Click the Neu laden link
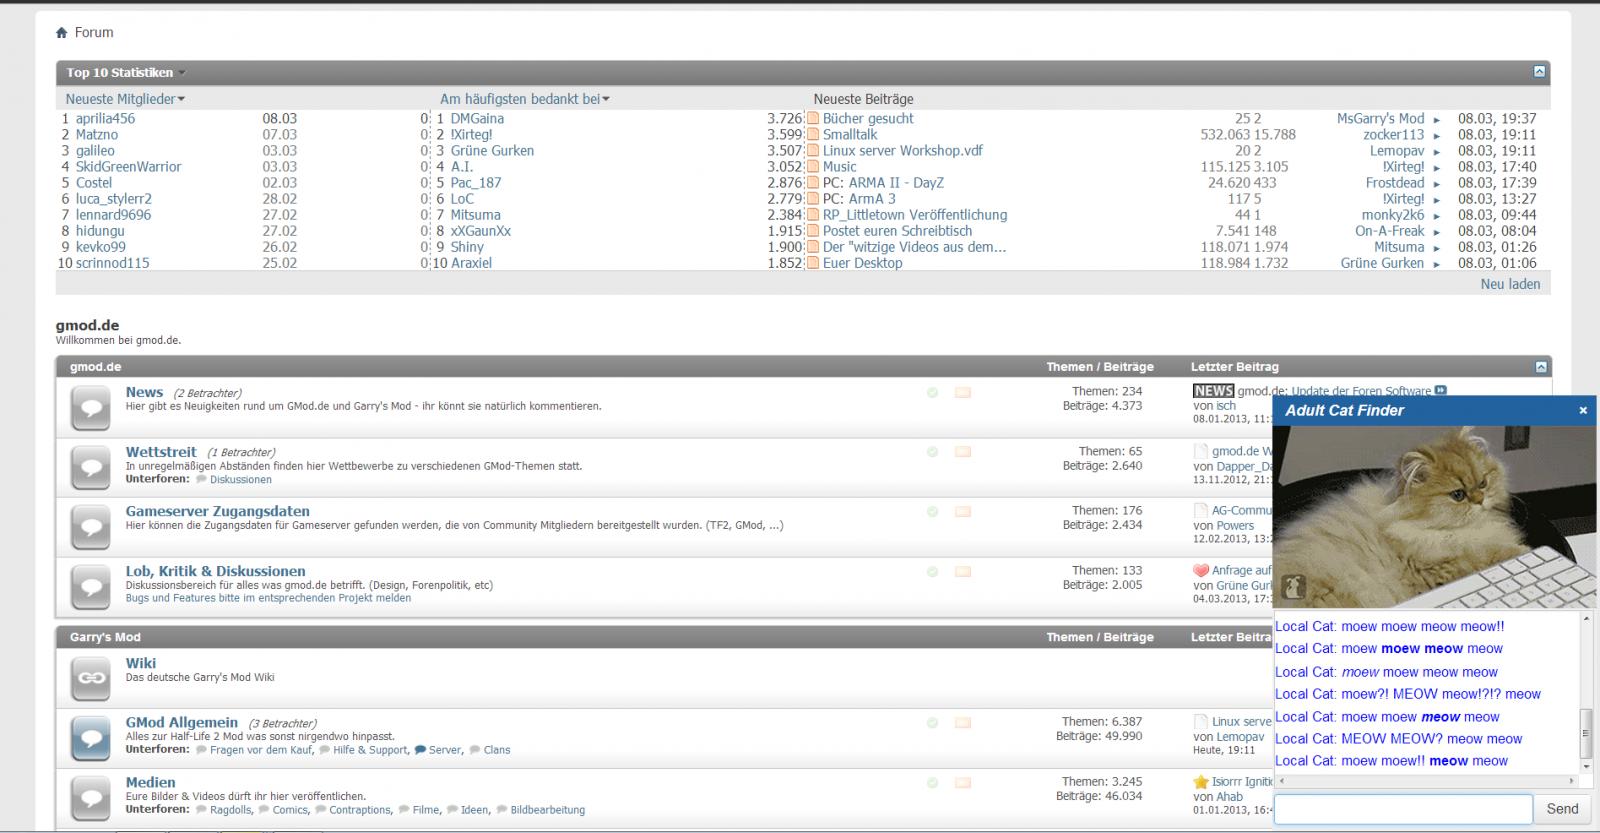This screenshot has height=833, width=1600. click(x=1510, y=284)
